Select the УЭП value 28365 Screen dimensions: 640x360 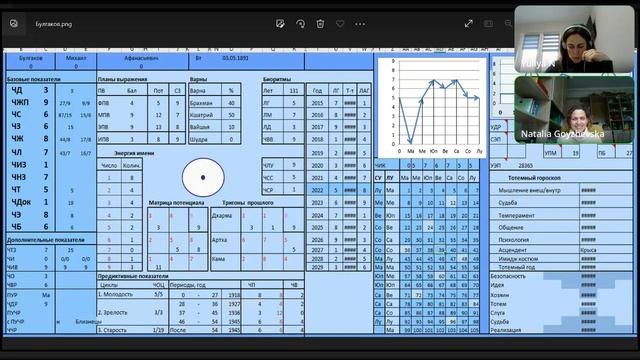click(525, 166)
